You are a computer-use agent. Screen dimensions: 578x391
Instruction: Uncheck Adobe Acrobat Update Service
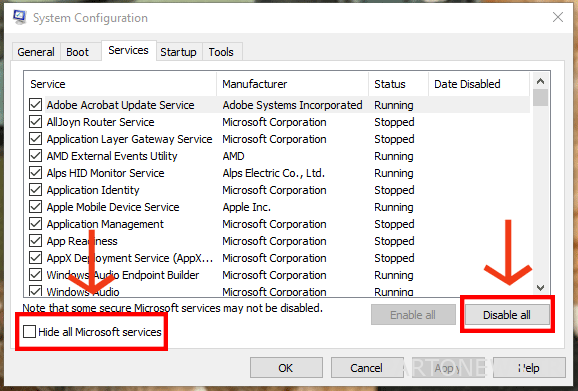coord(35,105)
